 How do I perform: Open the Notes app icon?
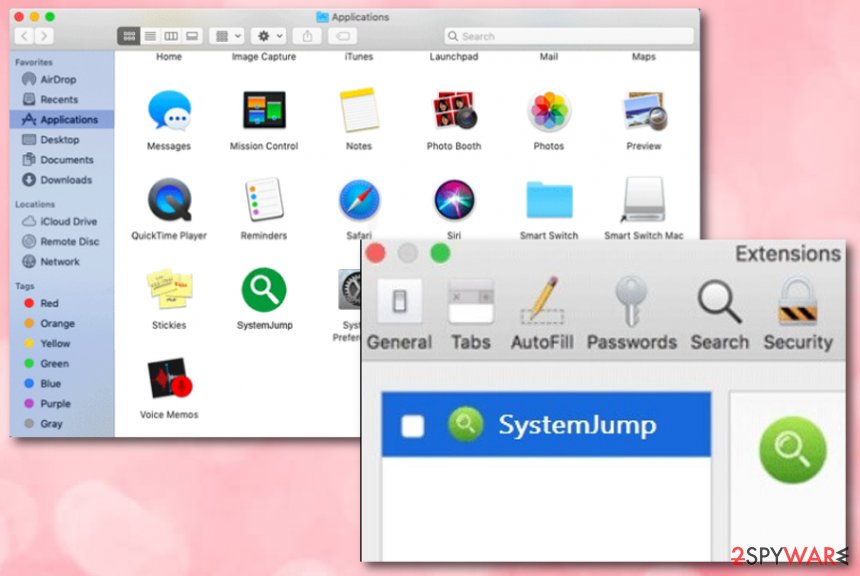pyautogui.click(x=359, y=110)
